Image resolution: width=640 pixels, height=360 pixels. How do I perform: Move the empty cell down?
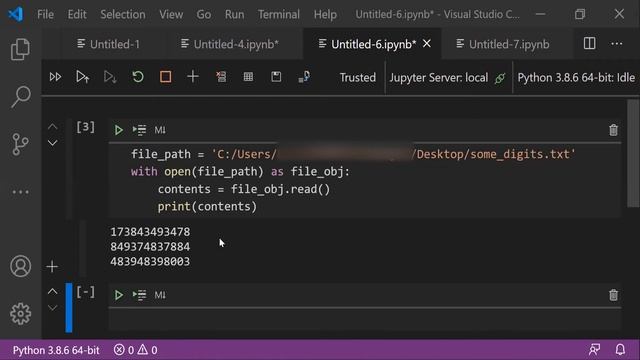[x=52, y=308]
